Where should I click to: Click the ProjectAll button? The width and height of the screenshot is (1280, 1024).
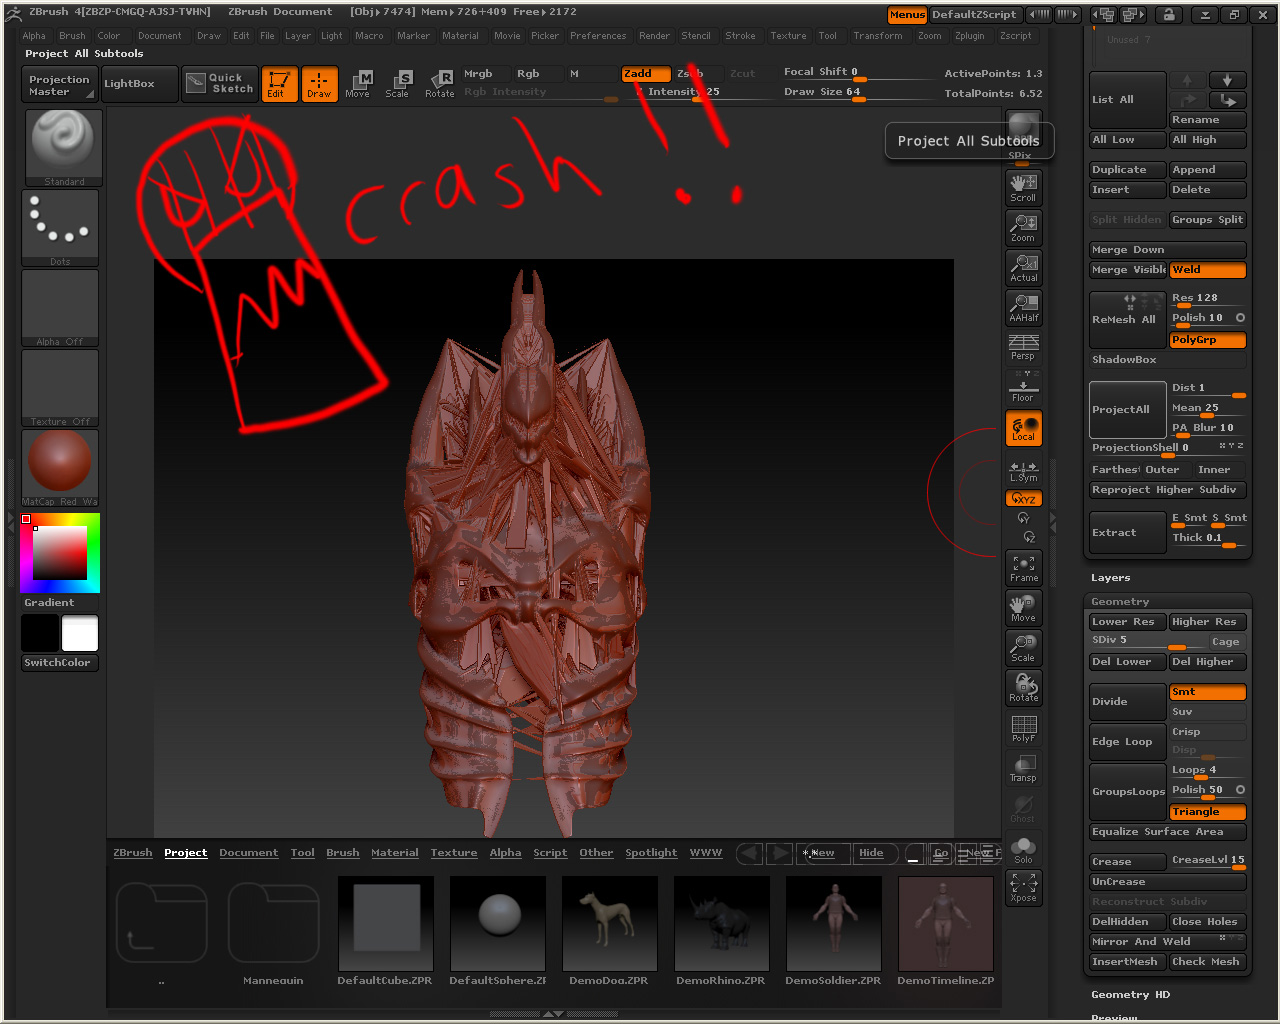(1127, 410)
